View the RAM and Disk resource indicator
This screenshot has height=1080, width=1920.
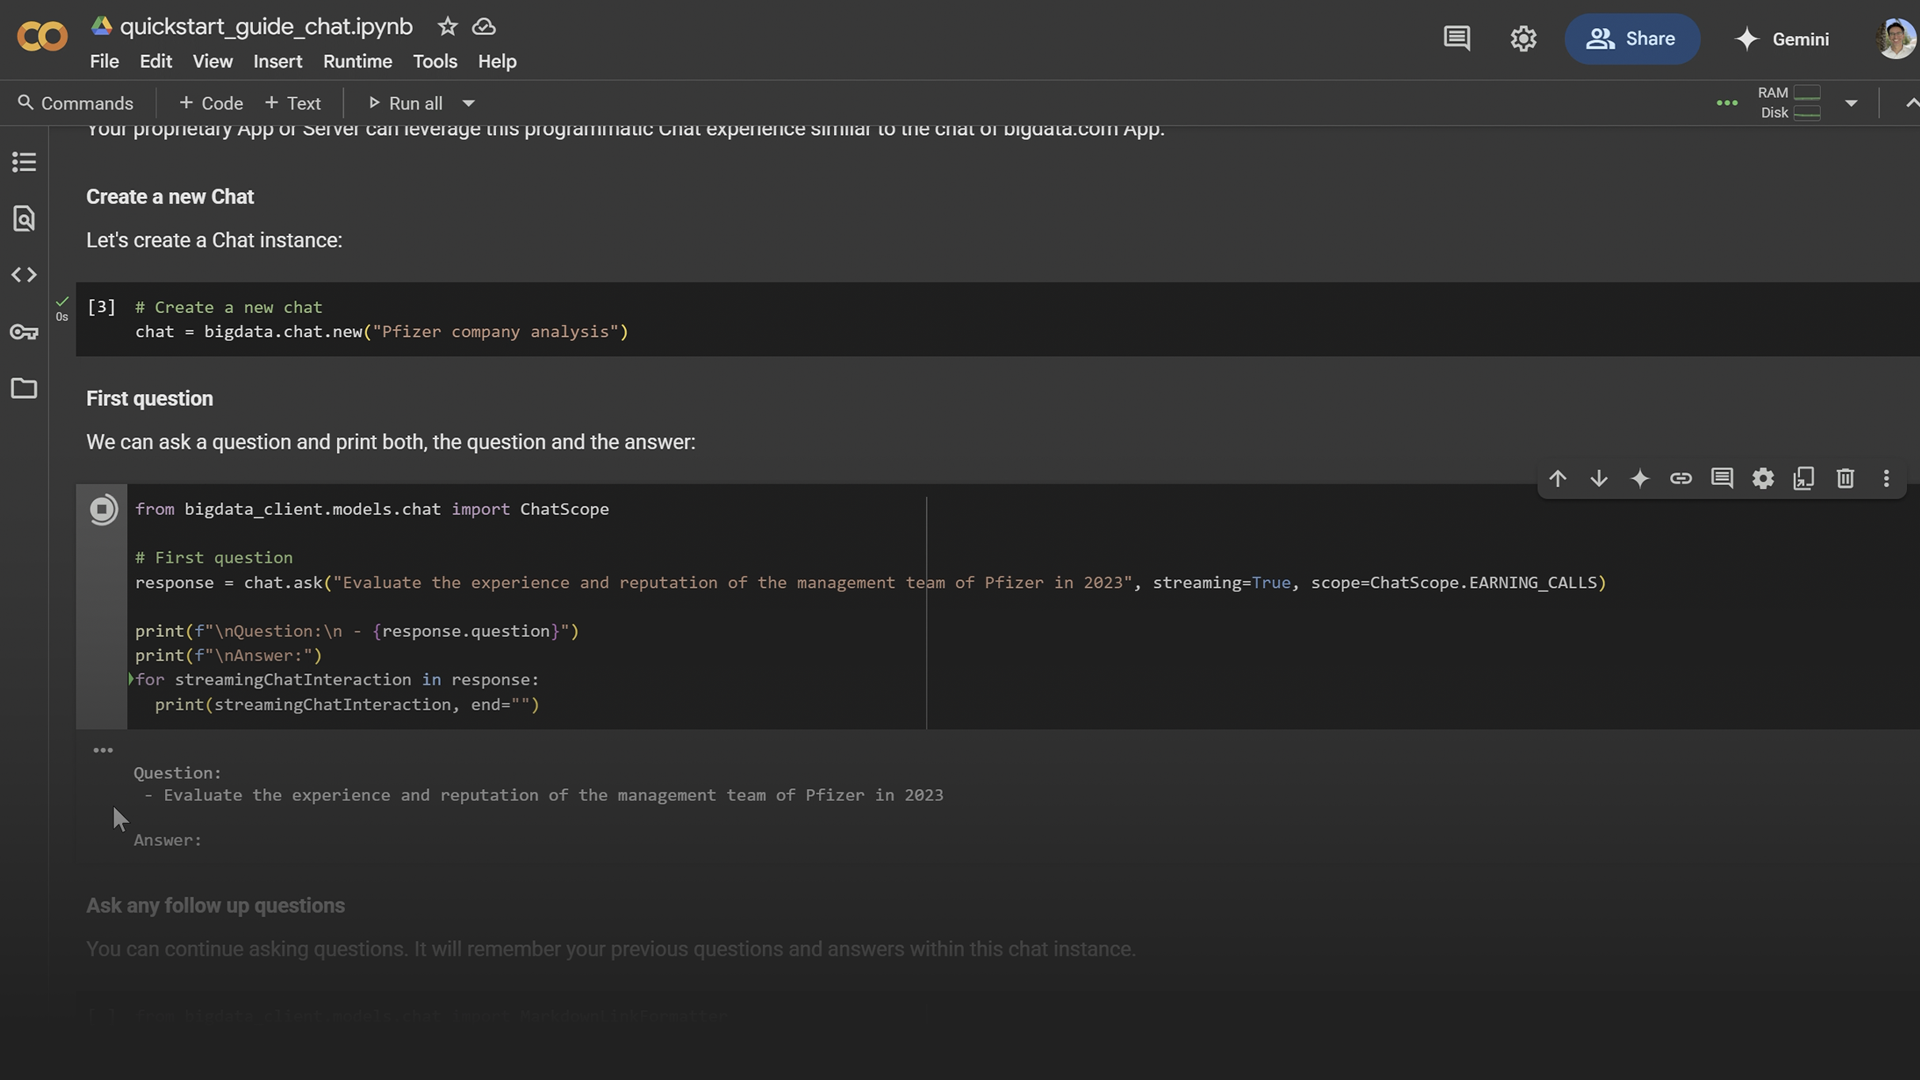[x=1790, y=103]
